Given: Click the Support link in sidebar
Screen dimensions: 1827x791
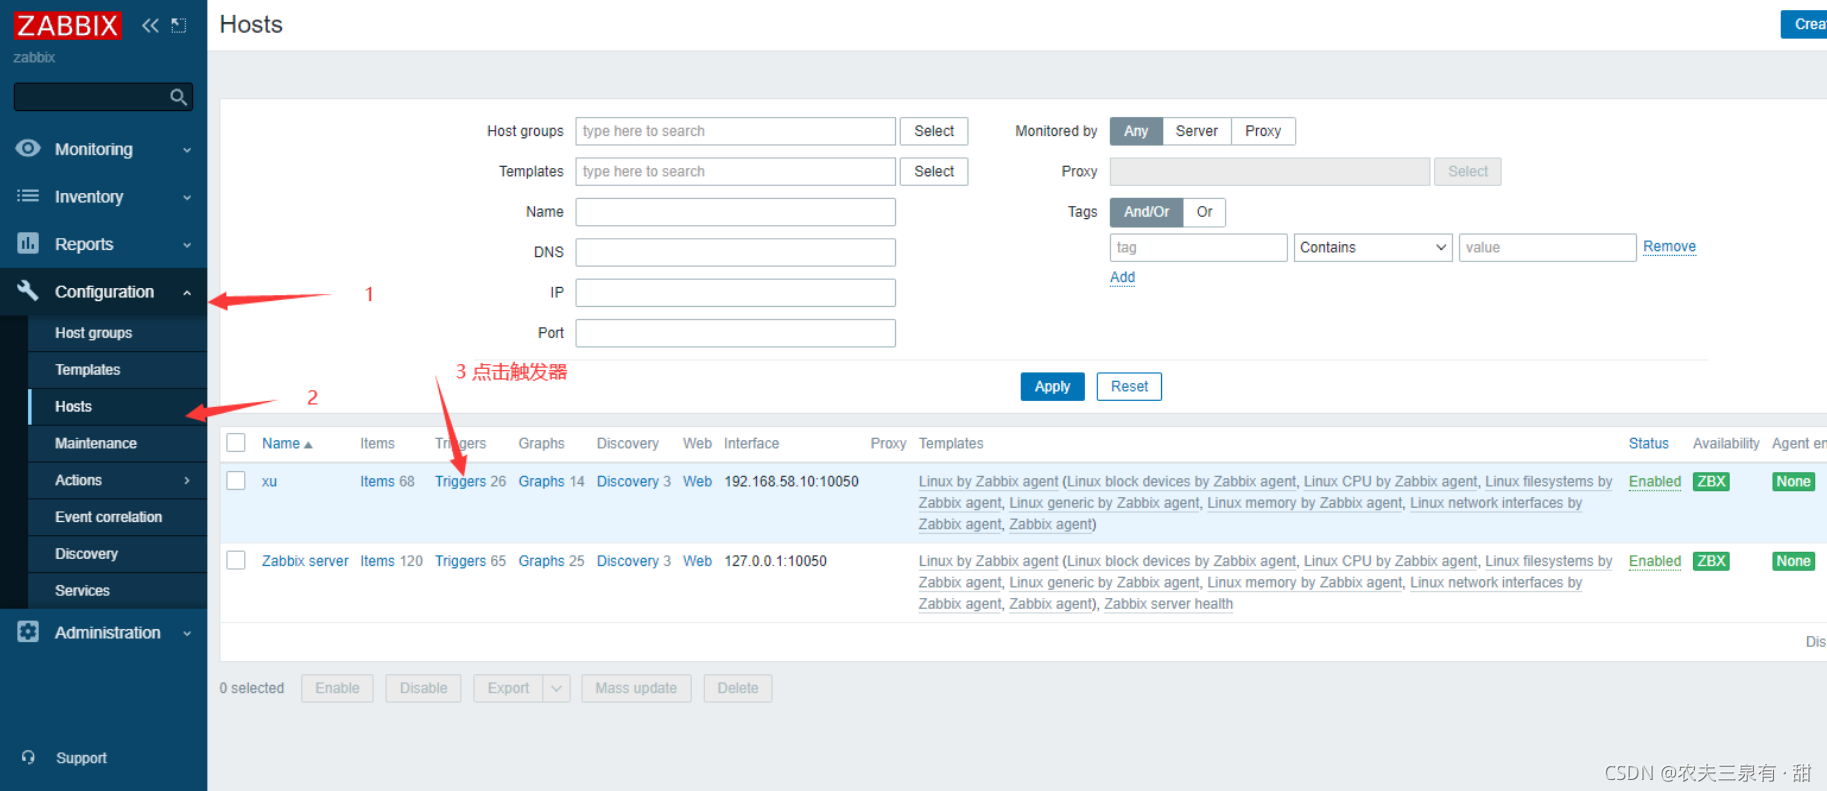Looking at the screenshot, I should pyautogui.click(x=81, y=758).
